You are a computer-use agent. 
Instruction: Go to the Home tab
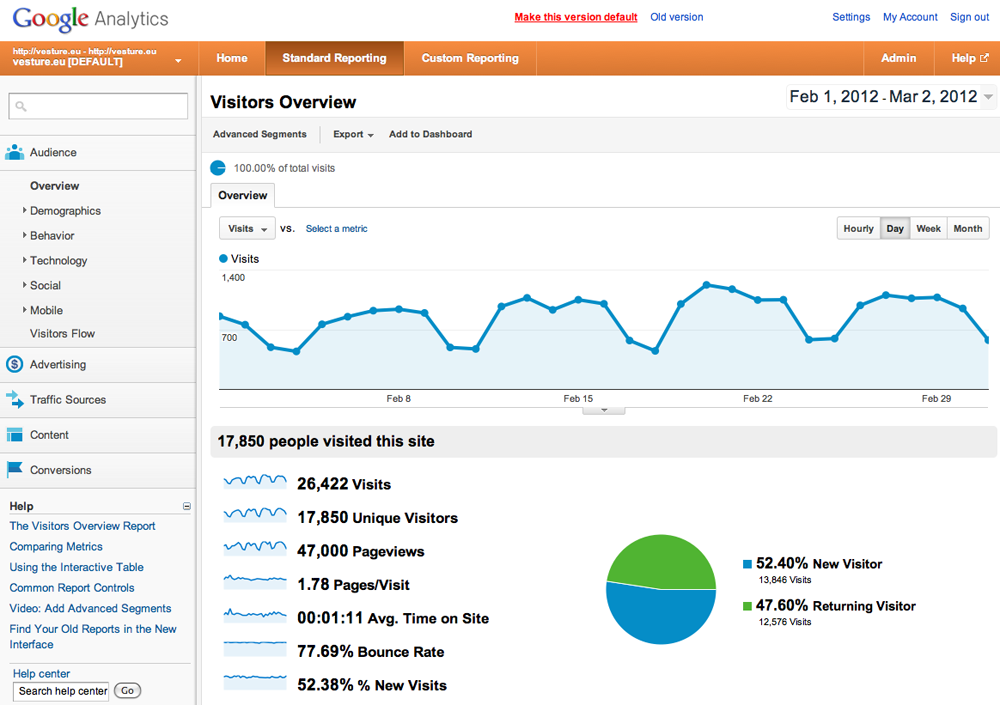[x=232, y=58]
